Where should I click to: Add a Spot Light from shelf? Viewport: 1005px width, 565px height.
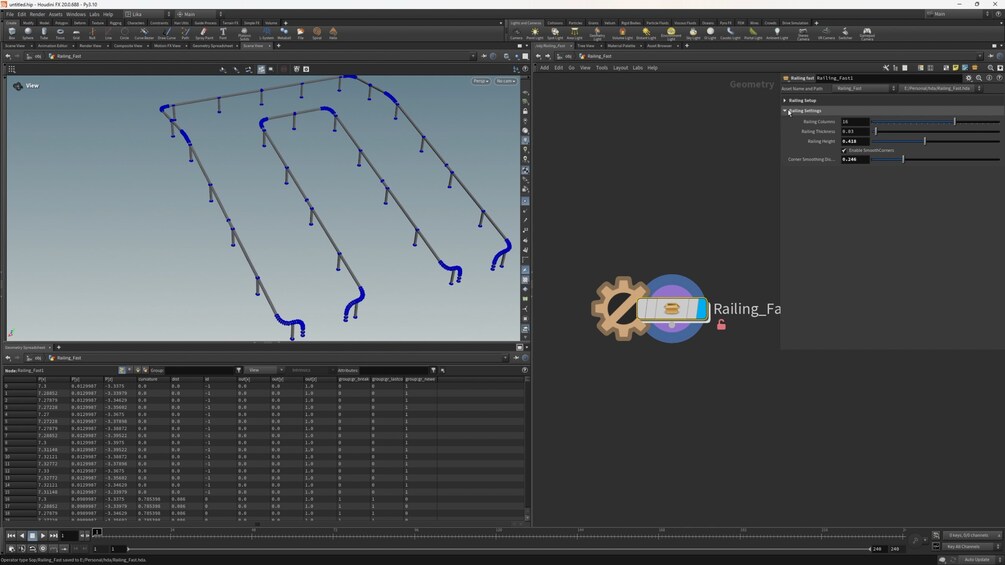click(555, 33)
